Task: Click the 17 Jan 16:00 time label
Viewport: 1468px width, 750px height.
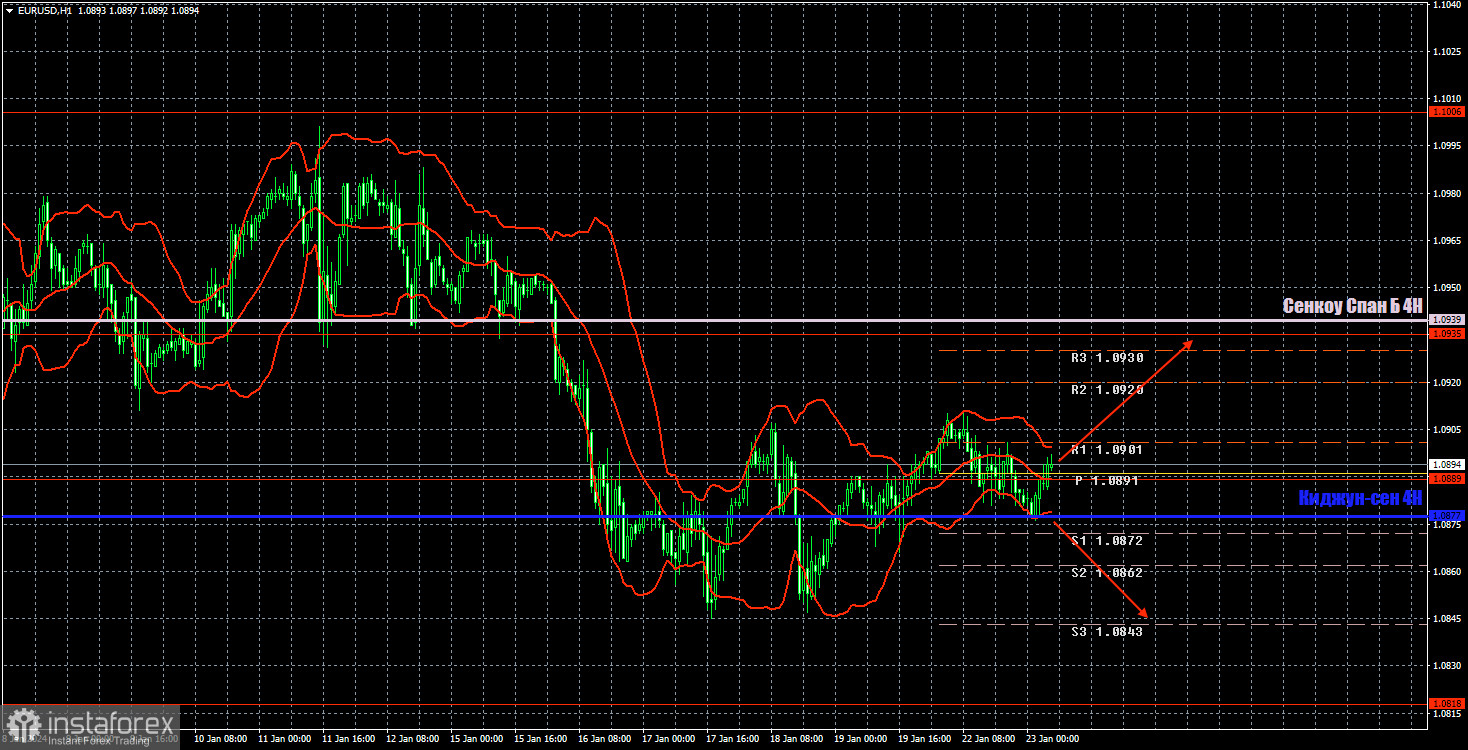Action: point(733,739)
